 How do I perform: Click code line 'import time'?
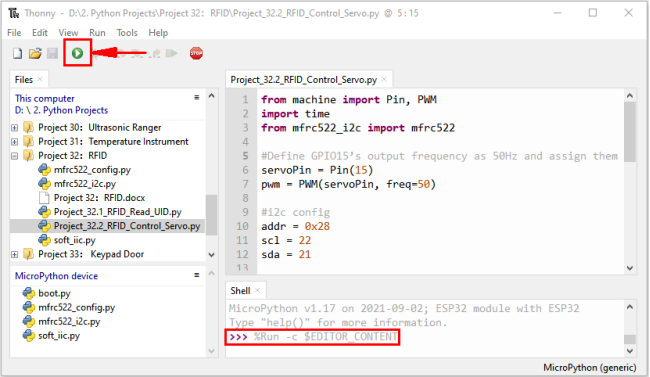point(296,114)
